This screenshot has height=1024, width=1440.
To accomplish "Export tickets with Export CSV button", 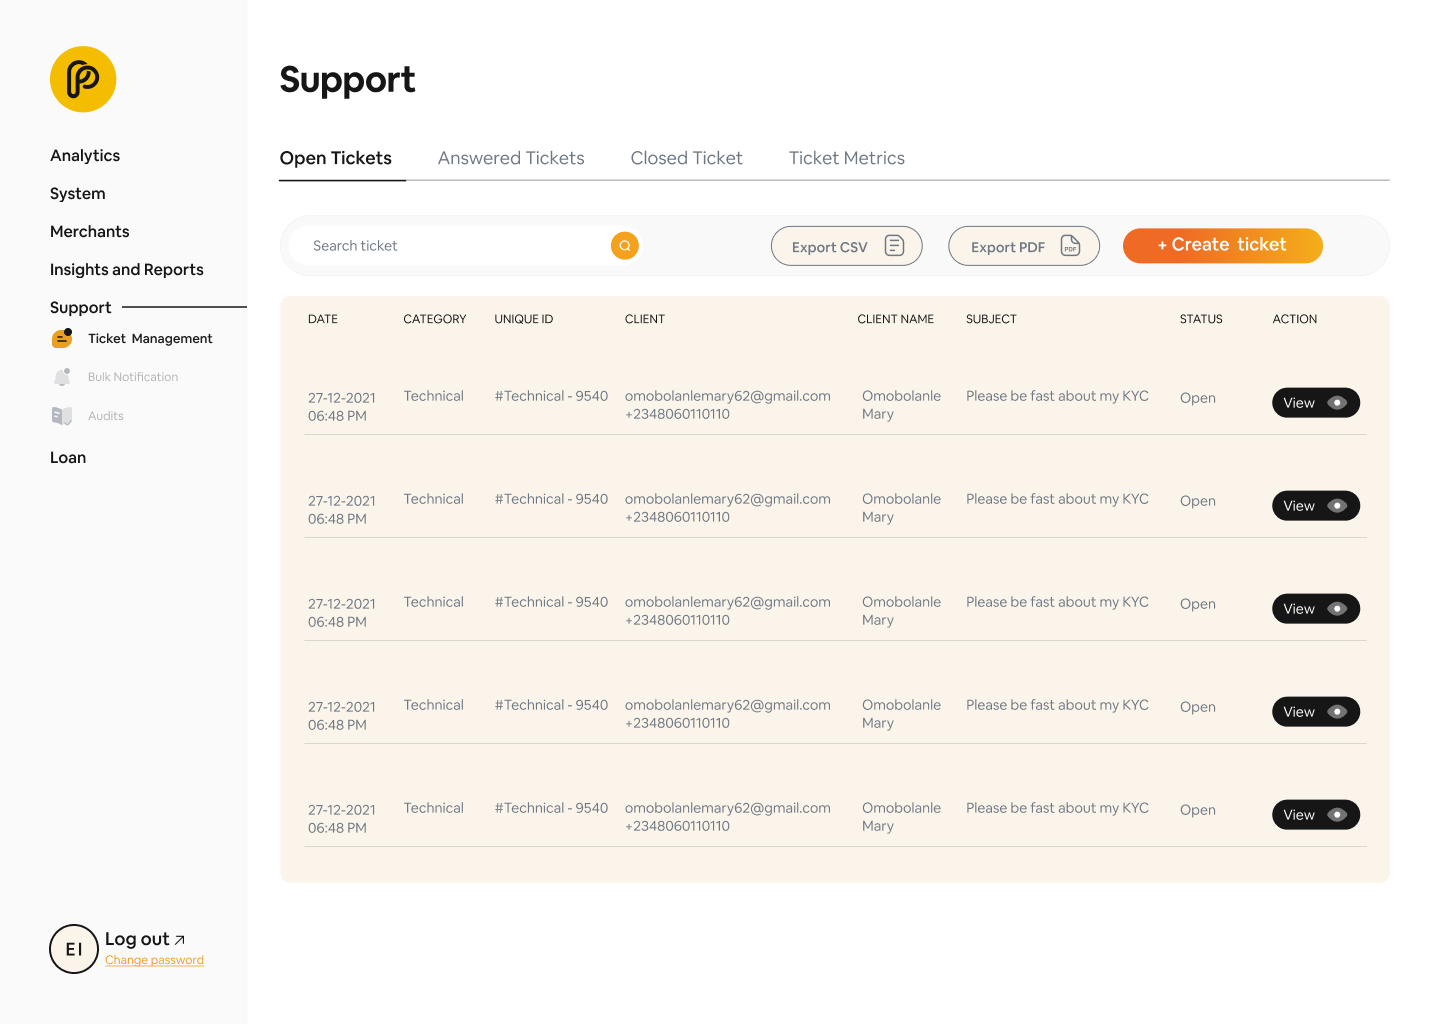I will pos(847,246).
